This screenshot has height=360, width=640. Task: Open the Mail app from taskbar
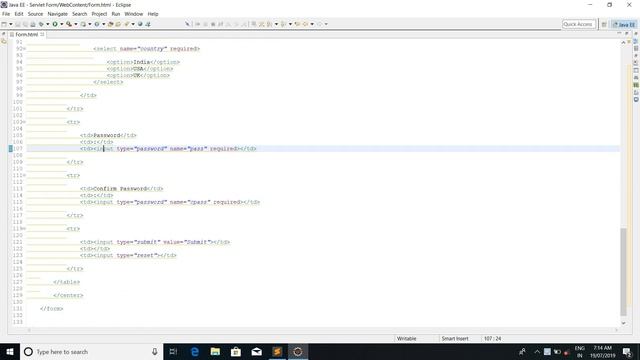(256, 352)
